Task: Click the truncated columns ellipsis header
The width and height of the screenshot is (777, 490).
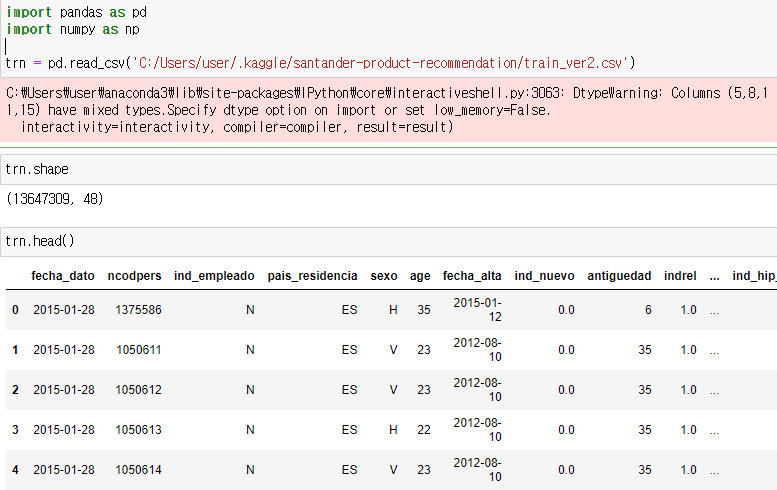Action: (714, 276)
